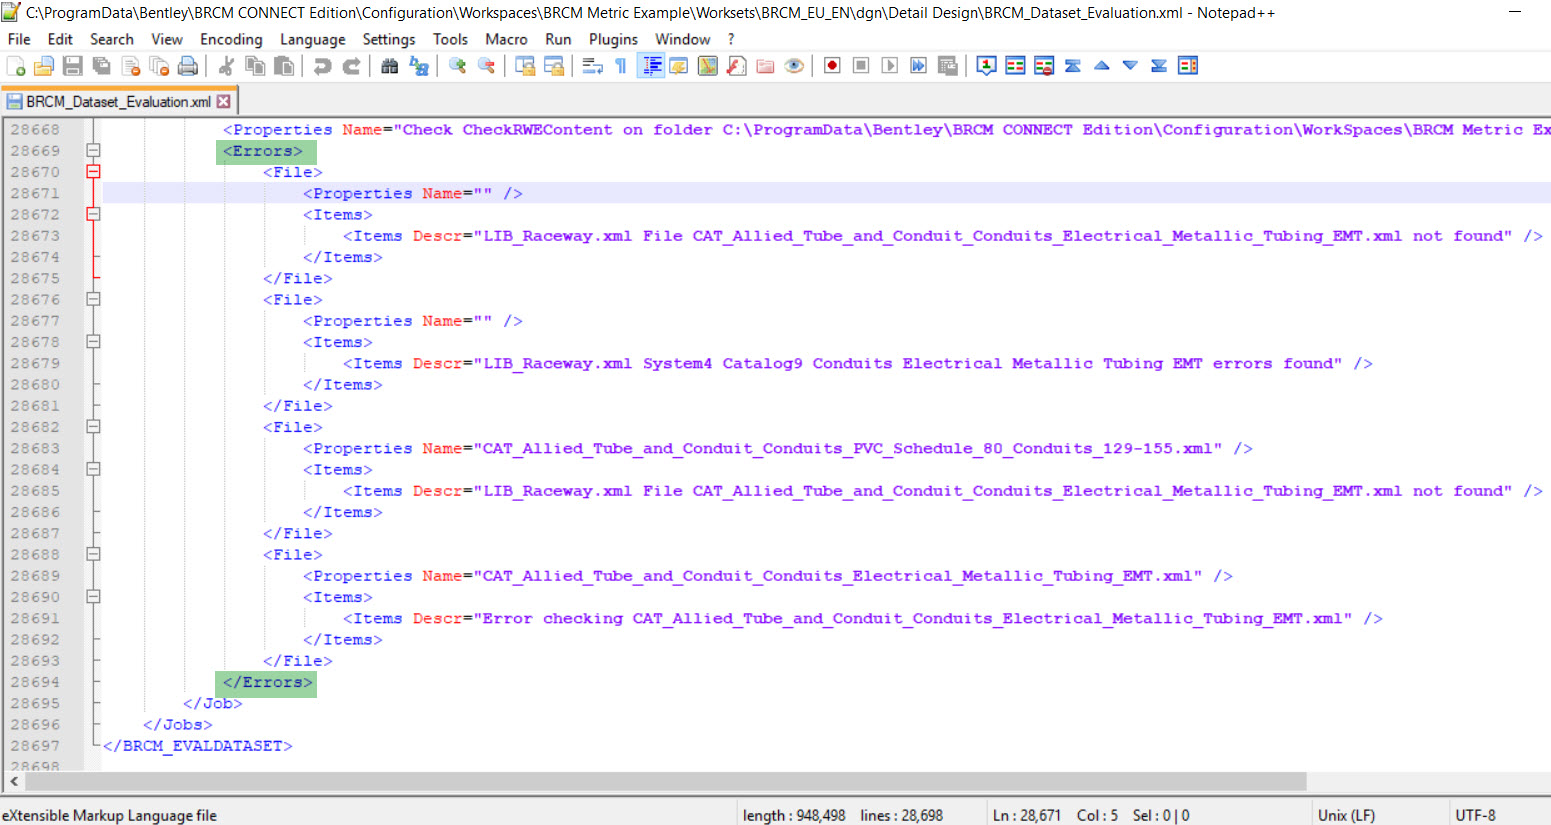Image resolution: width=1551 pixels, height=825 pixels.
Task: Toggle show all characters pilcrow icon
Action: pos(621,66)
